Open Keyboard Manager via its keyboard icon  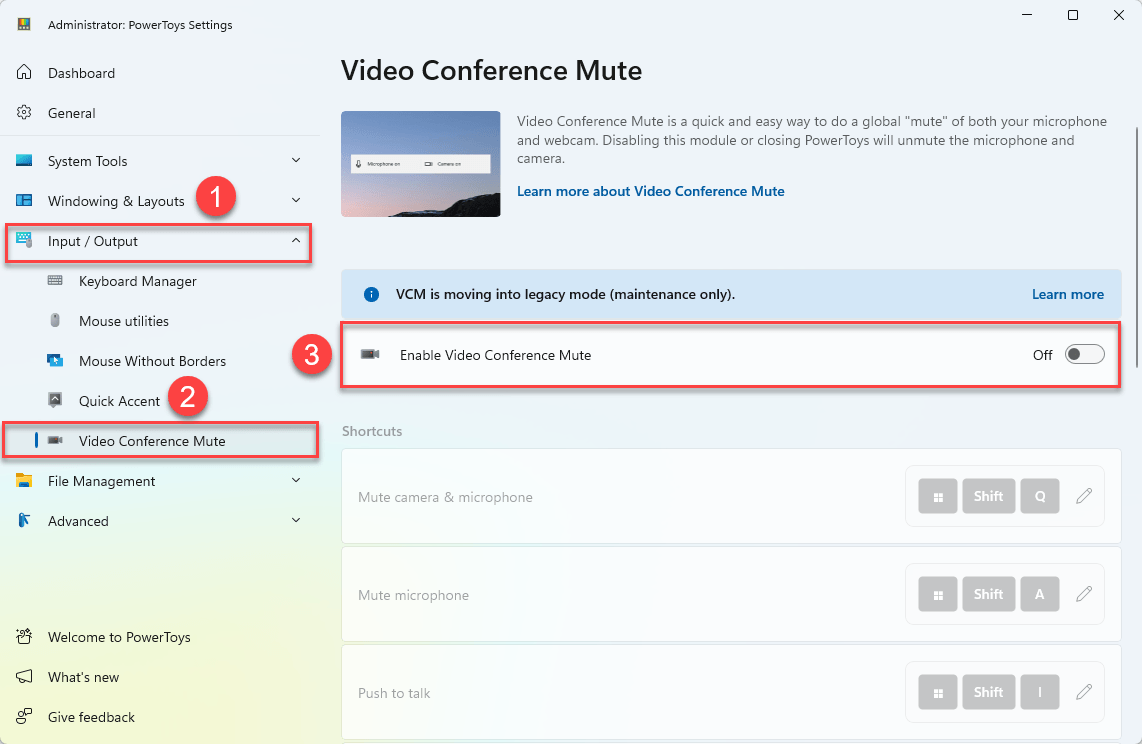[x=55, y=281]
